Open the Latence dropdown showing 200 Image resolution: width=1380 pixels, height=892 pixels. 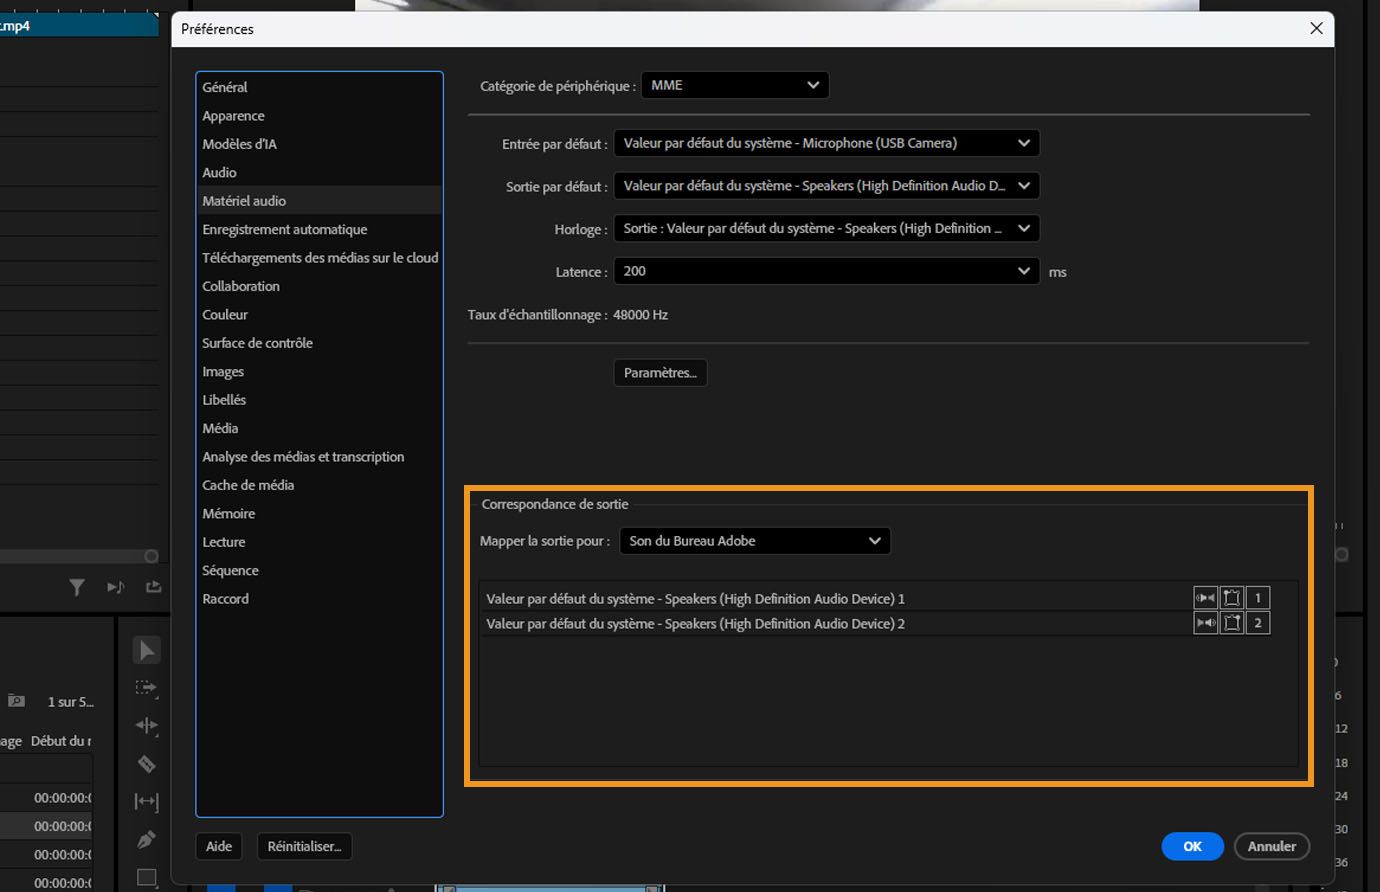coord(826,271)
